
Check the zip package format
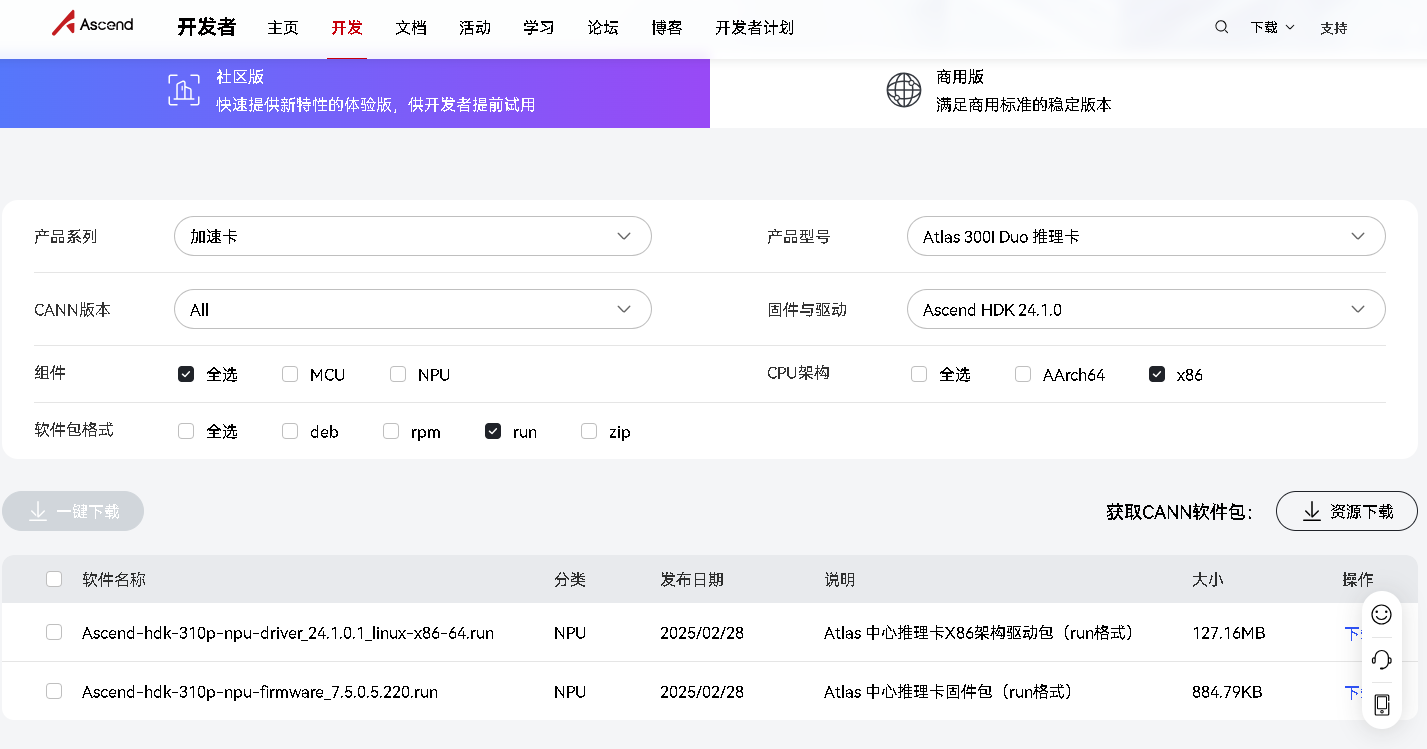click(589, 431)
